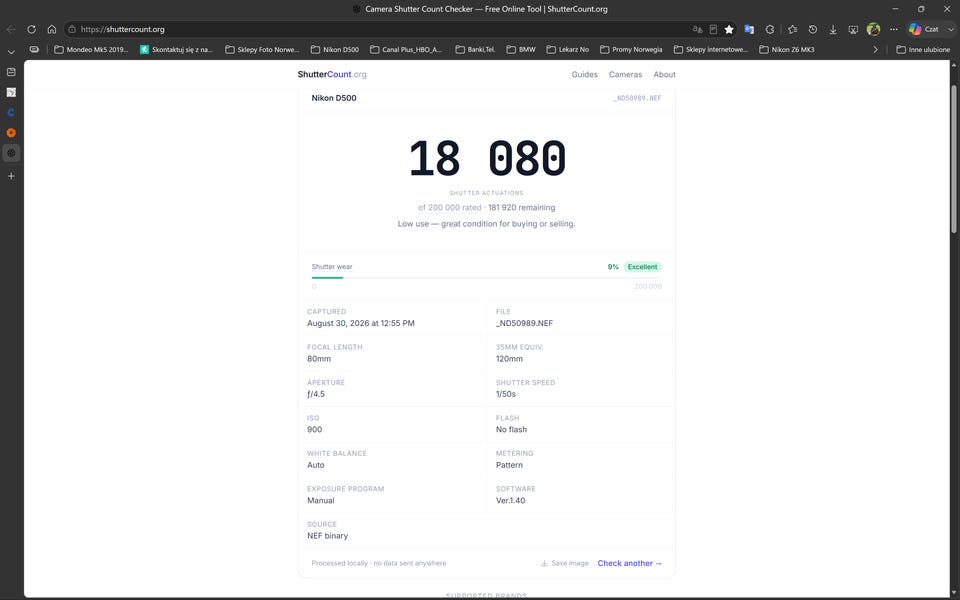Open the Cameras nav item

(625, 74)
